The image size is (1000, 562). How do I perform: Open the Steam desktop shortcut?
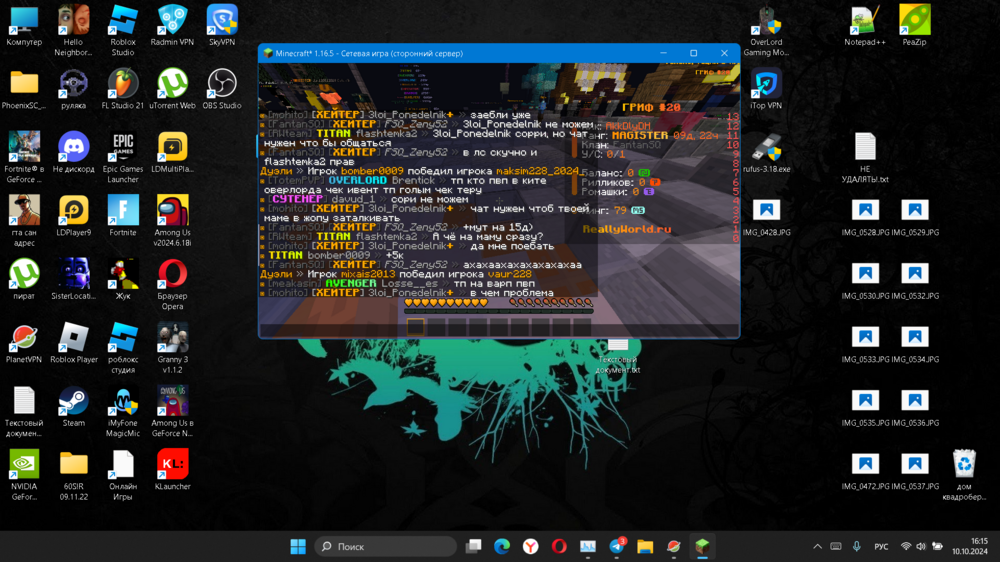(x=73, y=406)
